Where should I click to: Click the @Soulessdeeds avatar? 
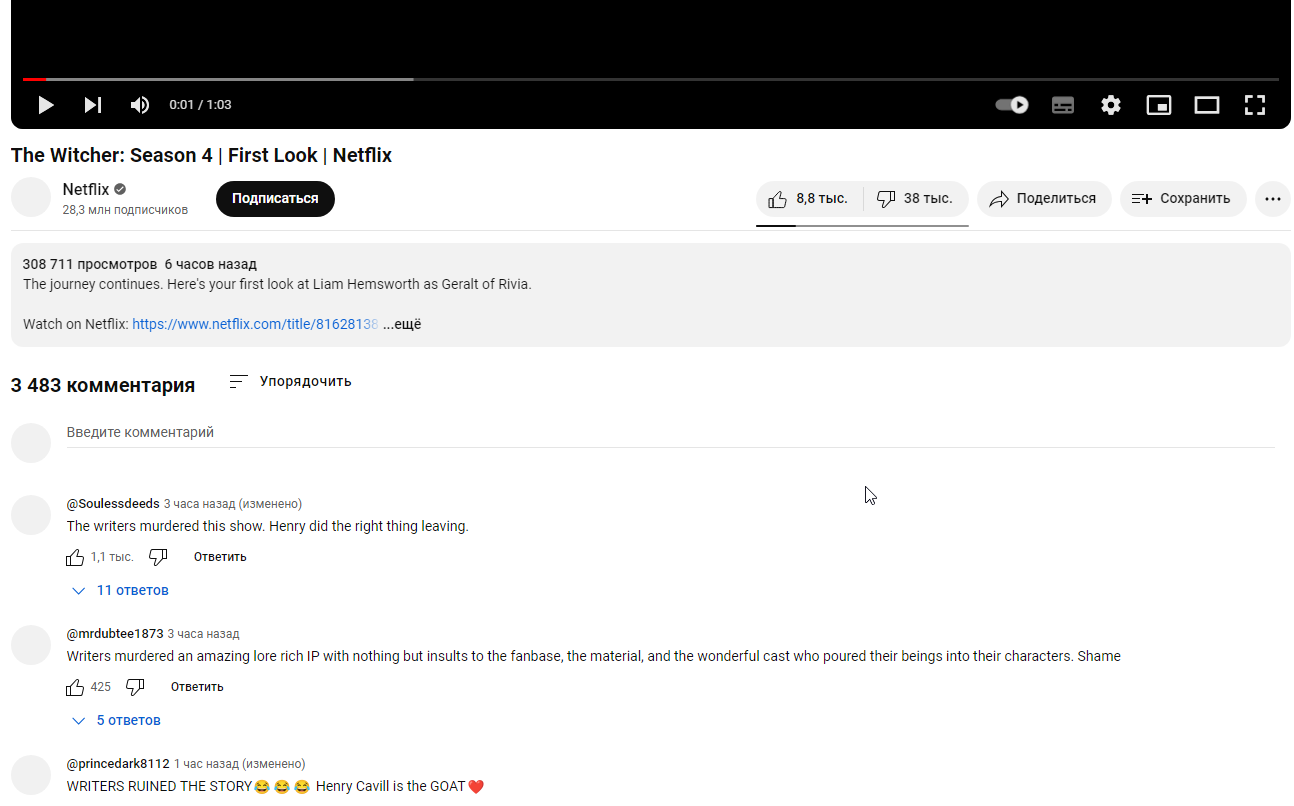pyautogui.click(x=31, y=515)
